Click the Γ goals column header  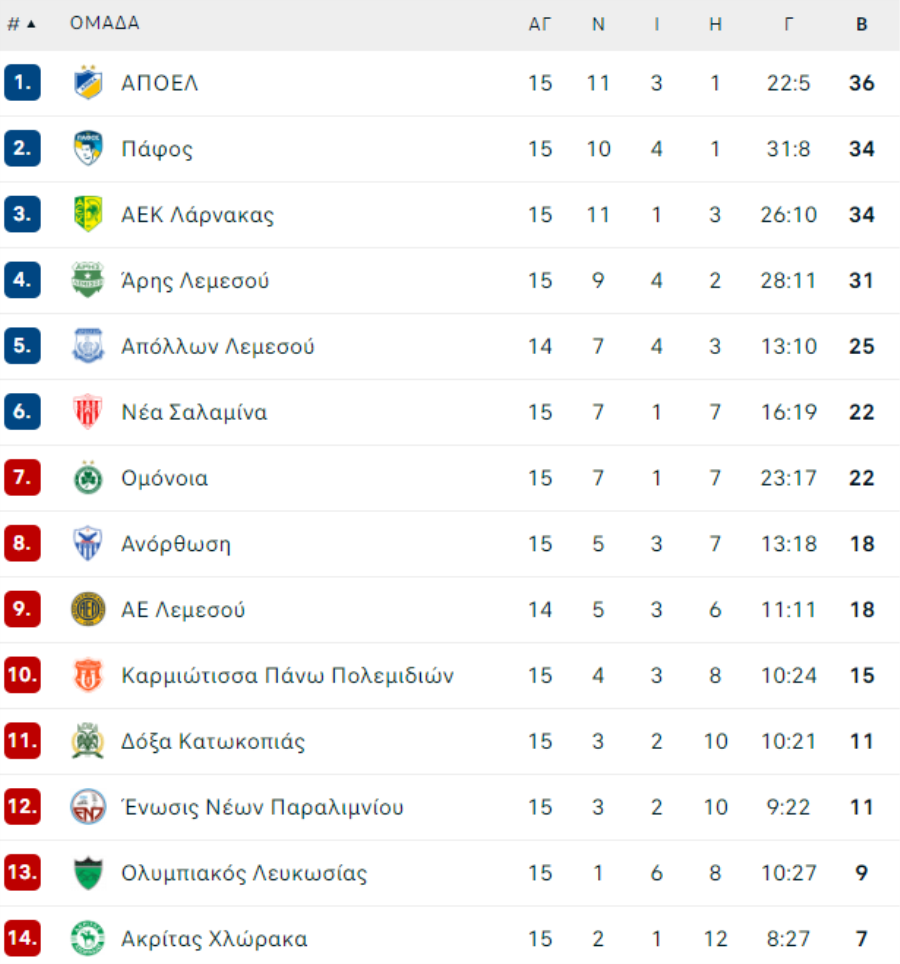[789, 24]
